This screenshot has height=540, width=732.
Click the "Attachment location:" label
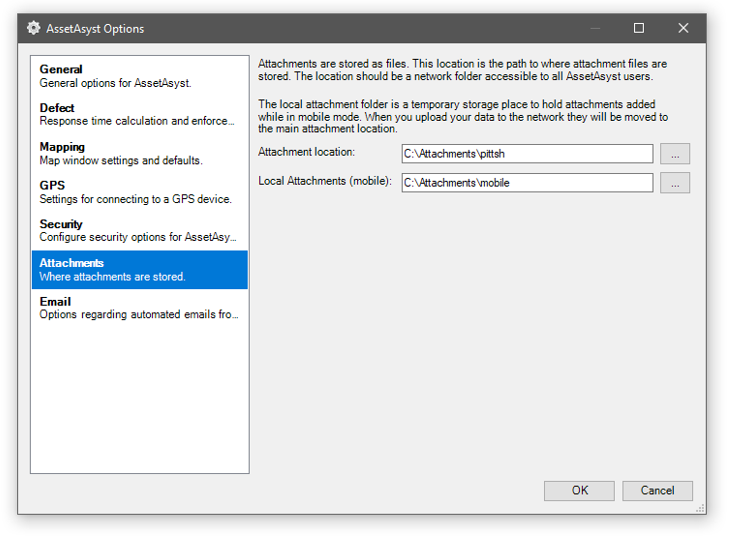coord(307,152)
